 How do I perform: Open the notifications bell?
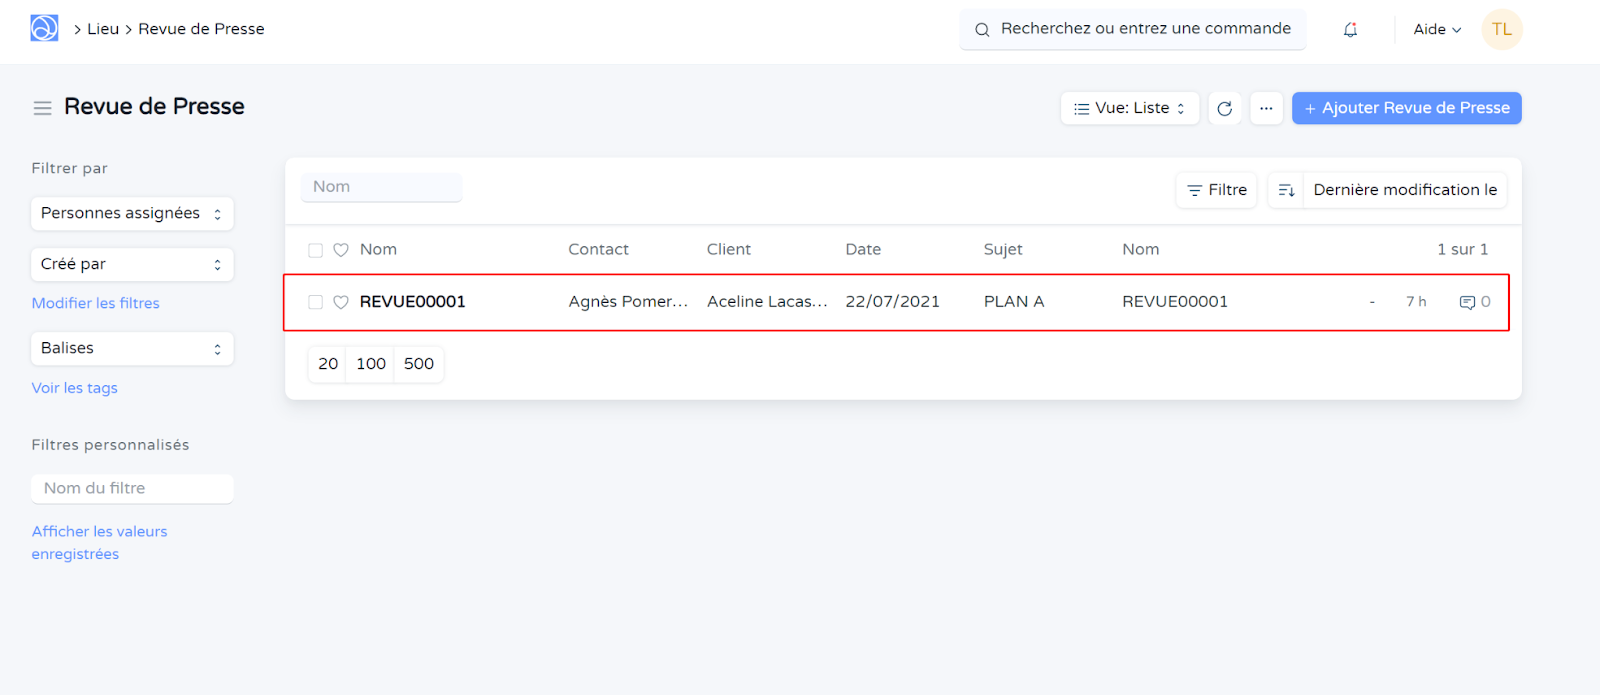click(1350, 30)
